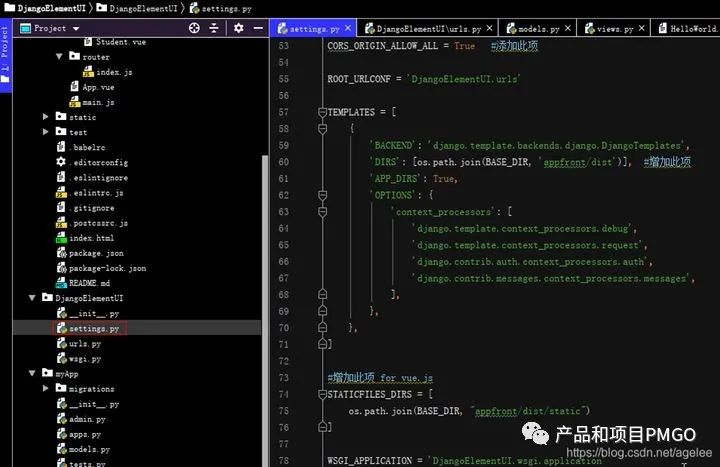Select __init__.py under DjangoElementUI
Image resolution: width=720 pixels, height=467 pixels.
tap(88, 313)
